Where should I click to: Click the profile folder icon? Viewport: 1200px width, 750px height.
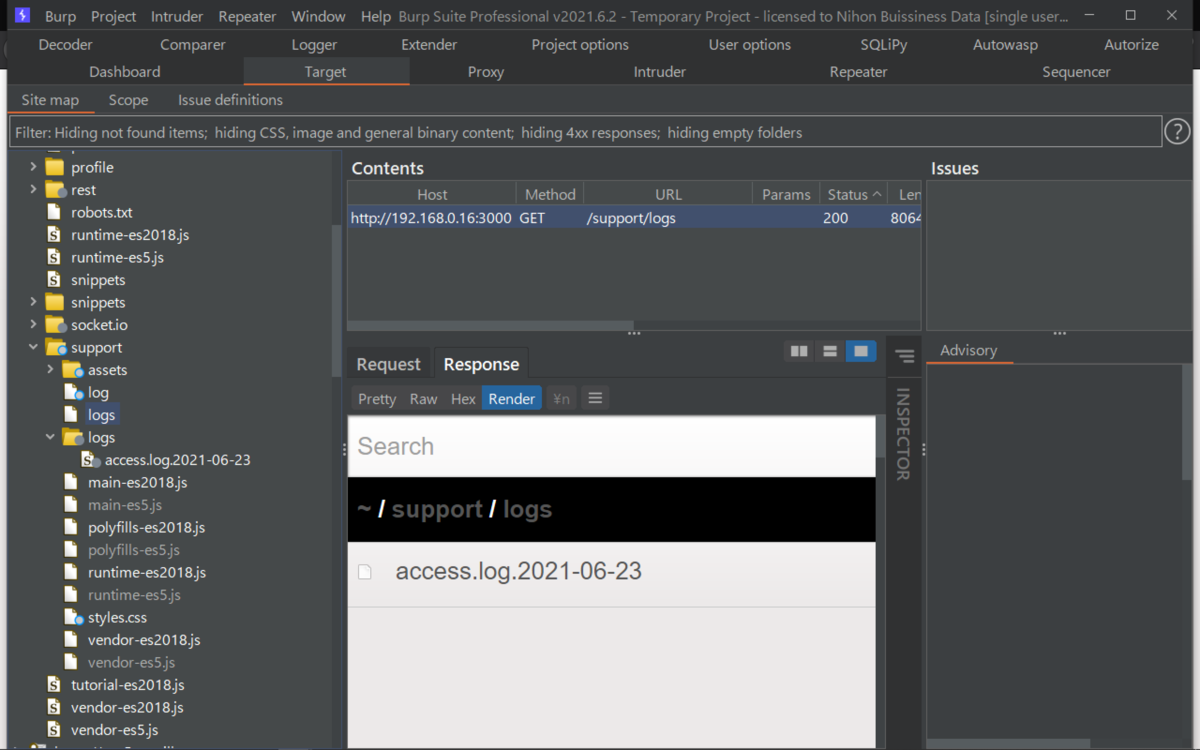(x=55, y=167)
